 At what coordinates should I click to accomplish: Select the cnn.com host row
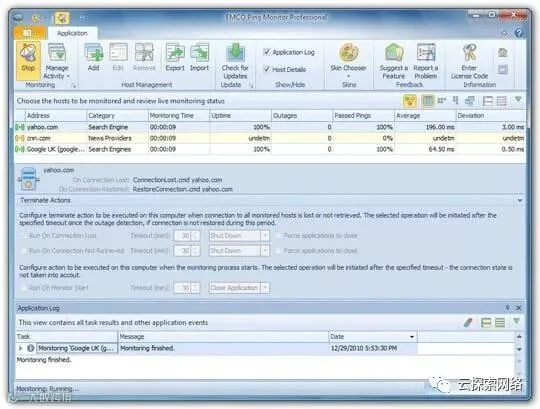click(270, 138)
